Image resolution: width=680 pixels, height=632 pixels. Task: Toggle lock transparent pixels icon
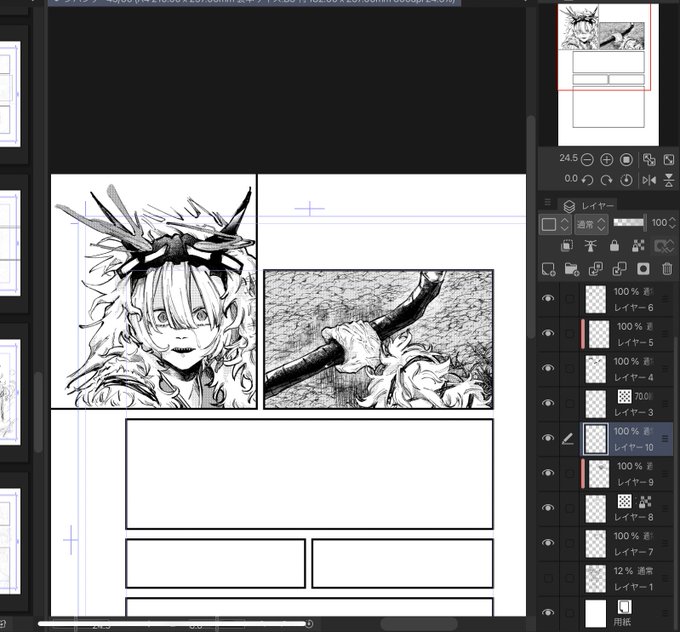638,246
